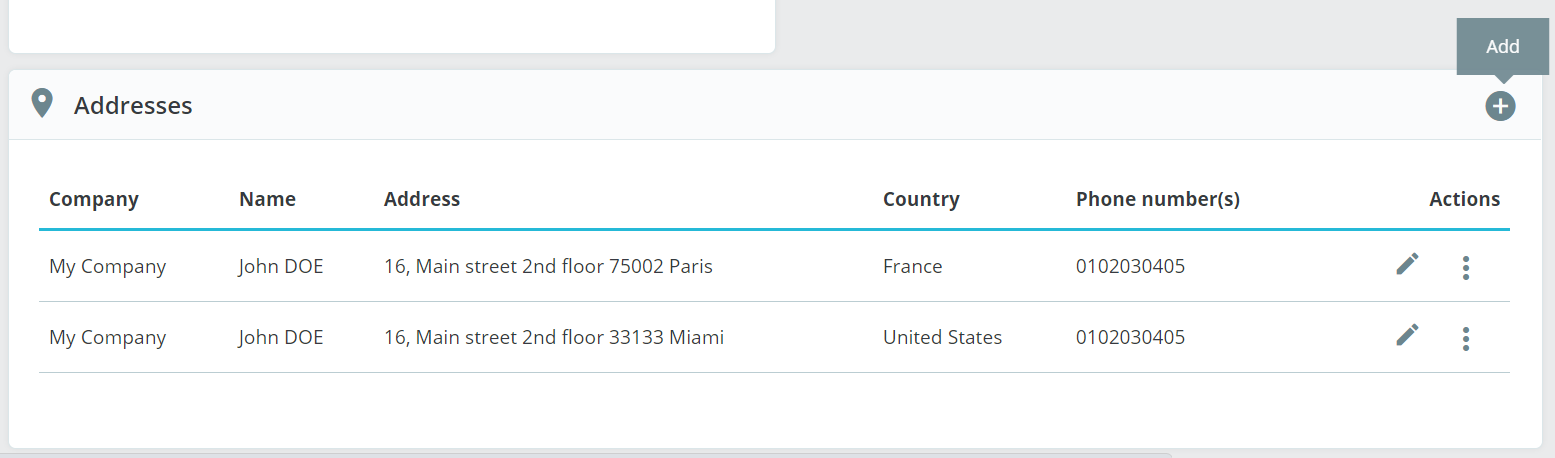Select the 75002 Paris address text
This screenshot has width=1555, height=458.
coord(548,267)
